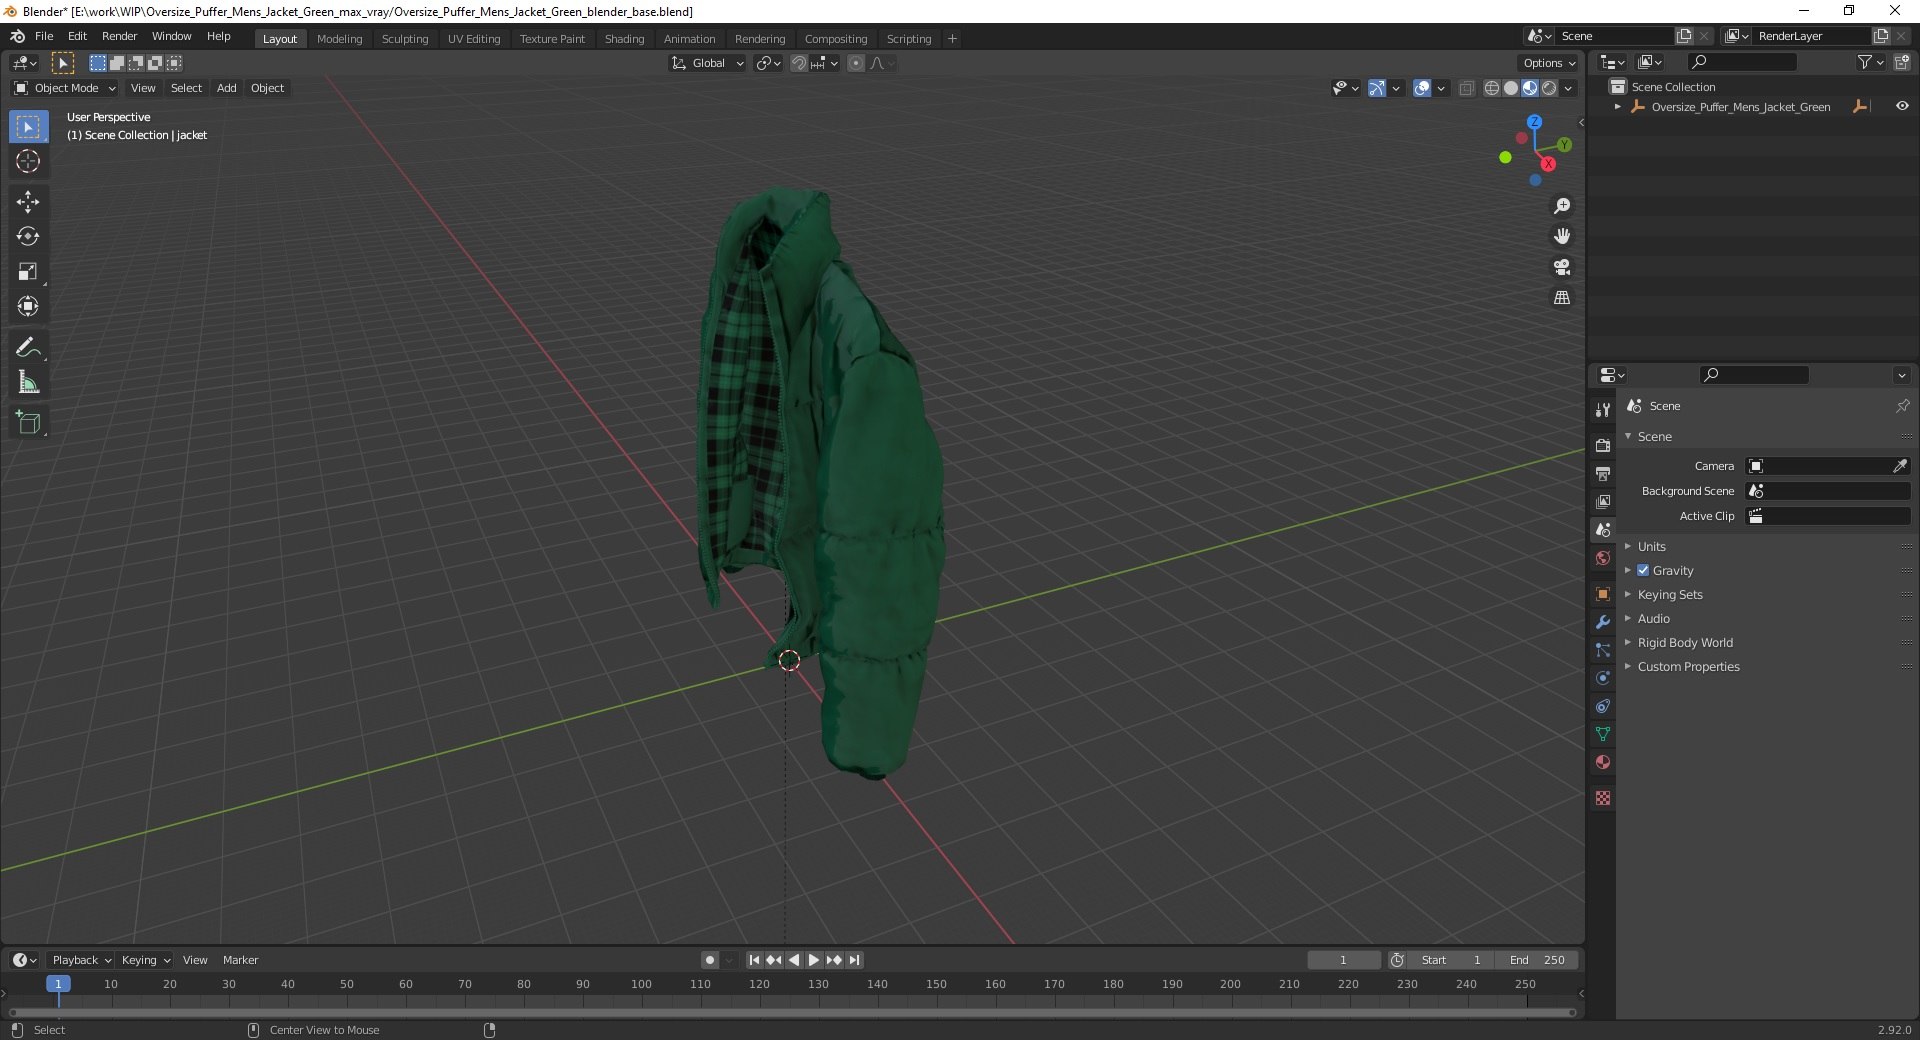Open the Render properties tab

(x=1603, y=445)
